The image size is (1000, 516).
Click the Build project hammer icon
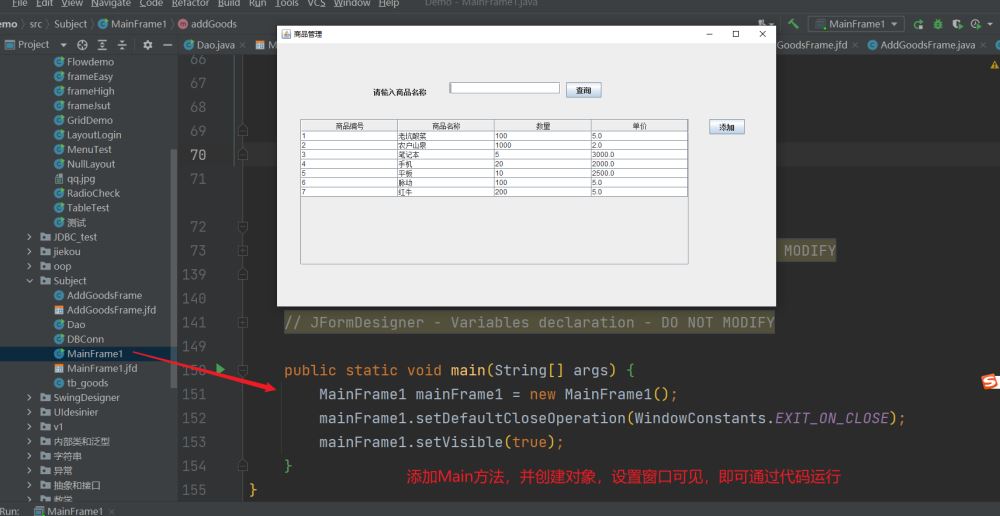click(x=793, y=24)
